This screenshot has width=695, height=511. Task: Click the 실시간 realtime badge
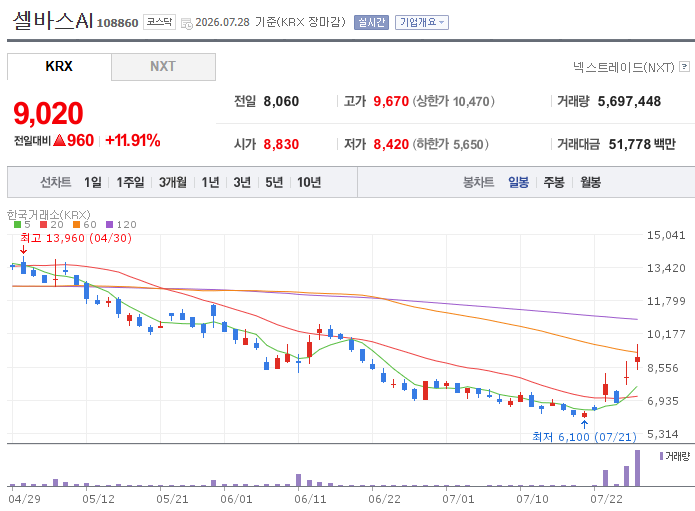coord(371,22)
